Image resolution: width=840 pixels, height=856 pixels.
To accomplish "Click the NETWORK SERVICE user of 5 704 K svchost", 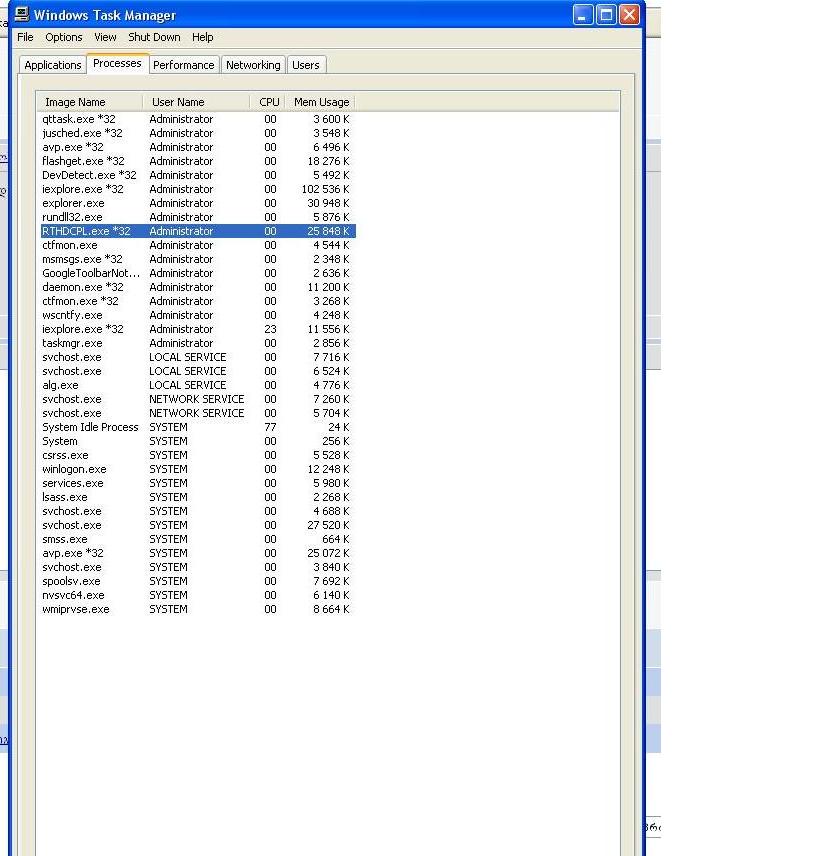I will tap(196, 413).
